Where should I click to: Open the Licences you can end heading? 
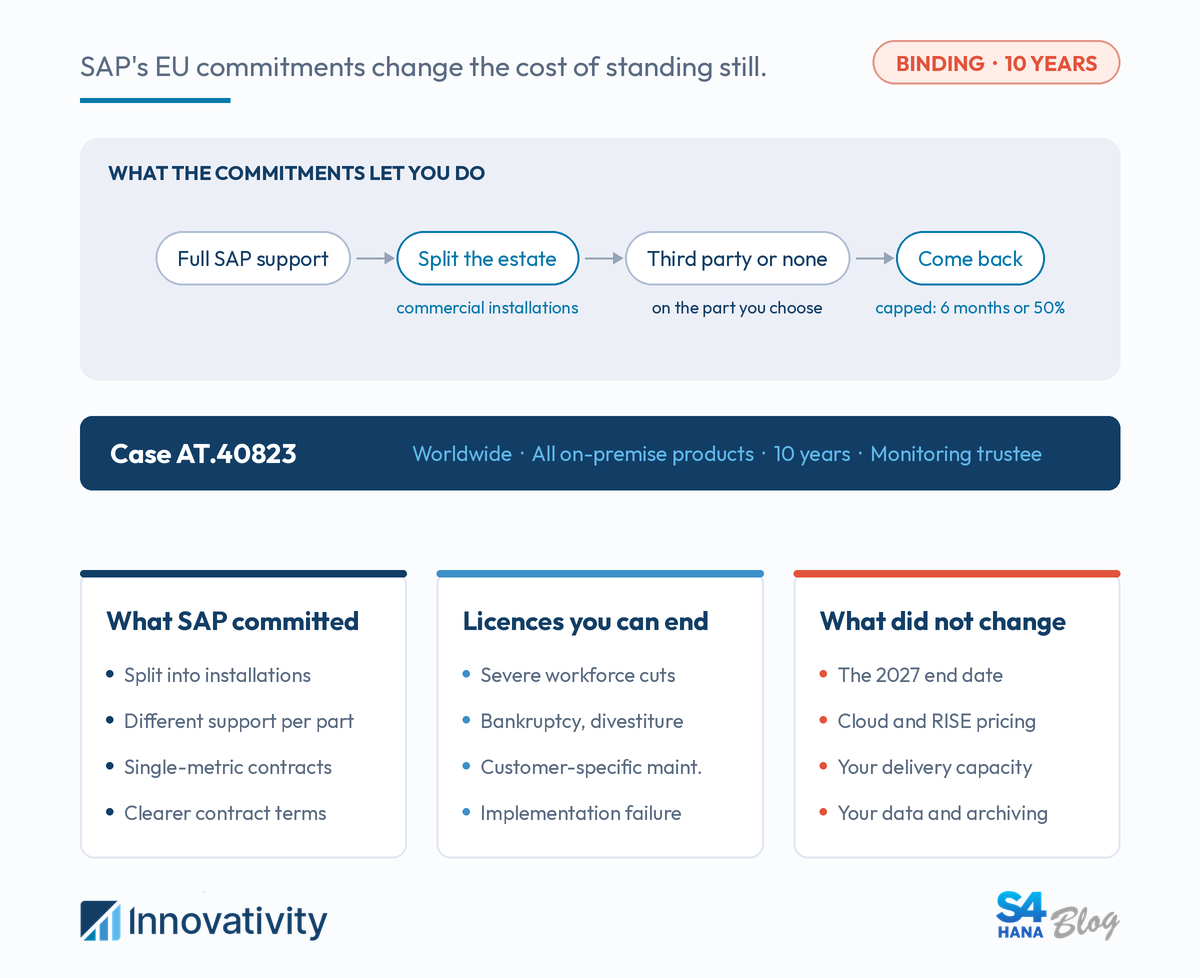(x=585, y=621)
